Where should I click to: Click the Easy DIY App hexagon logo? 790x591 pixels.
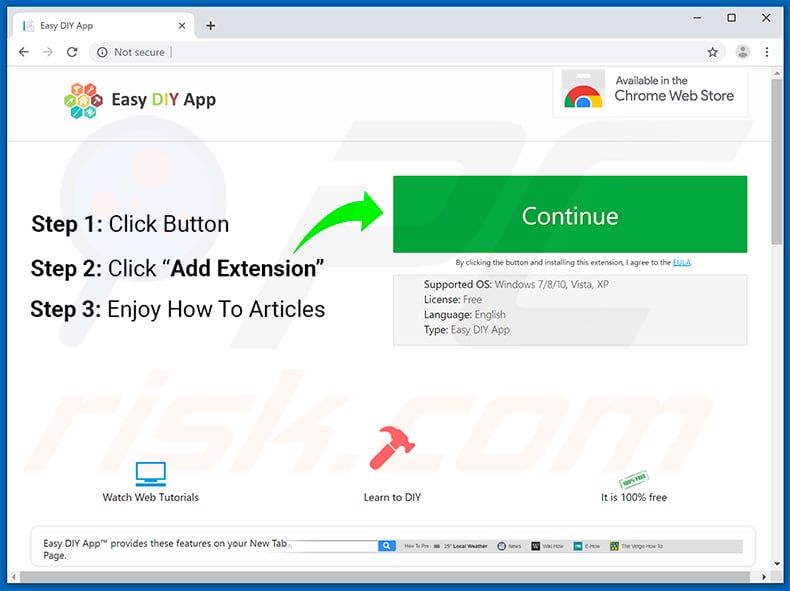tap(83, 100)
